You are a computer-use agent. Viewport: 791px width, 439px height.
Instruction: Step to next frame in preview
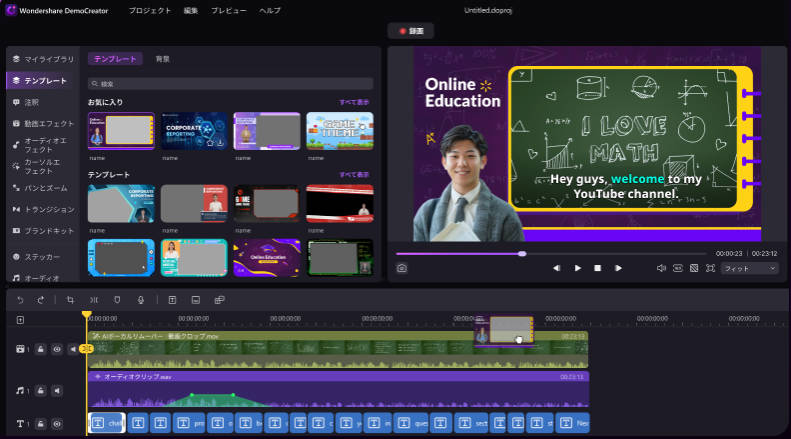618,268
